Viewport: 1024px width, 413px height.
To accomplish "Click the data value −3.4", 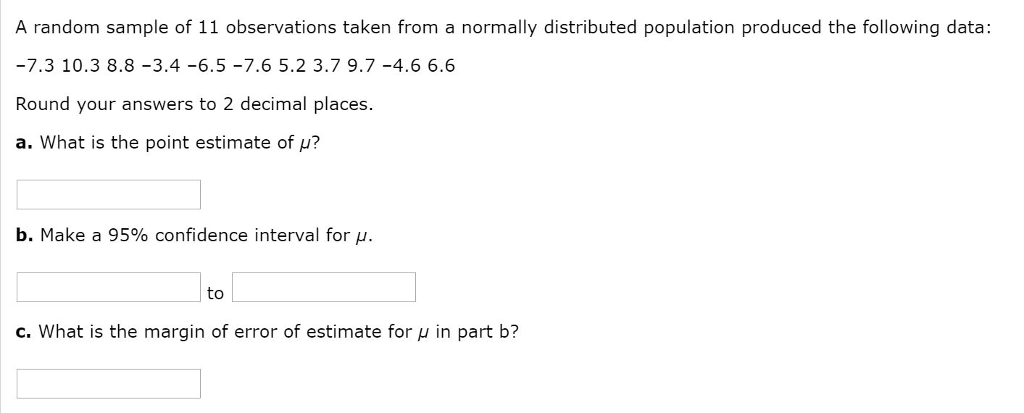I will pos(160,66).
